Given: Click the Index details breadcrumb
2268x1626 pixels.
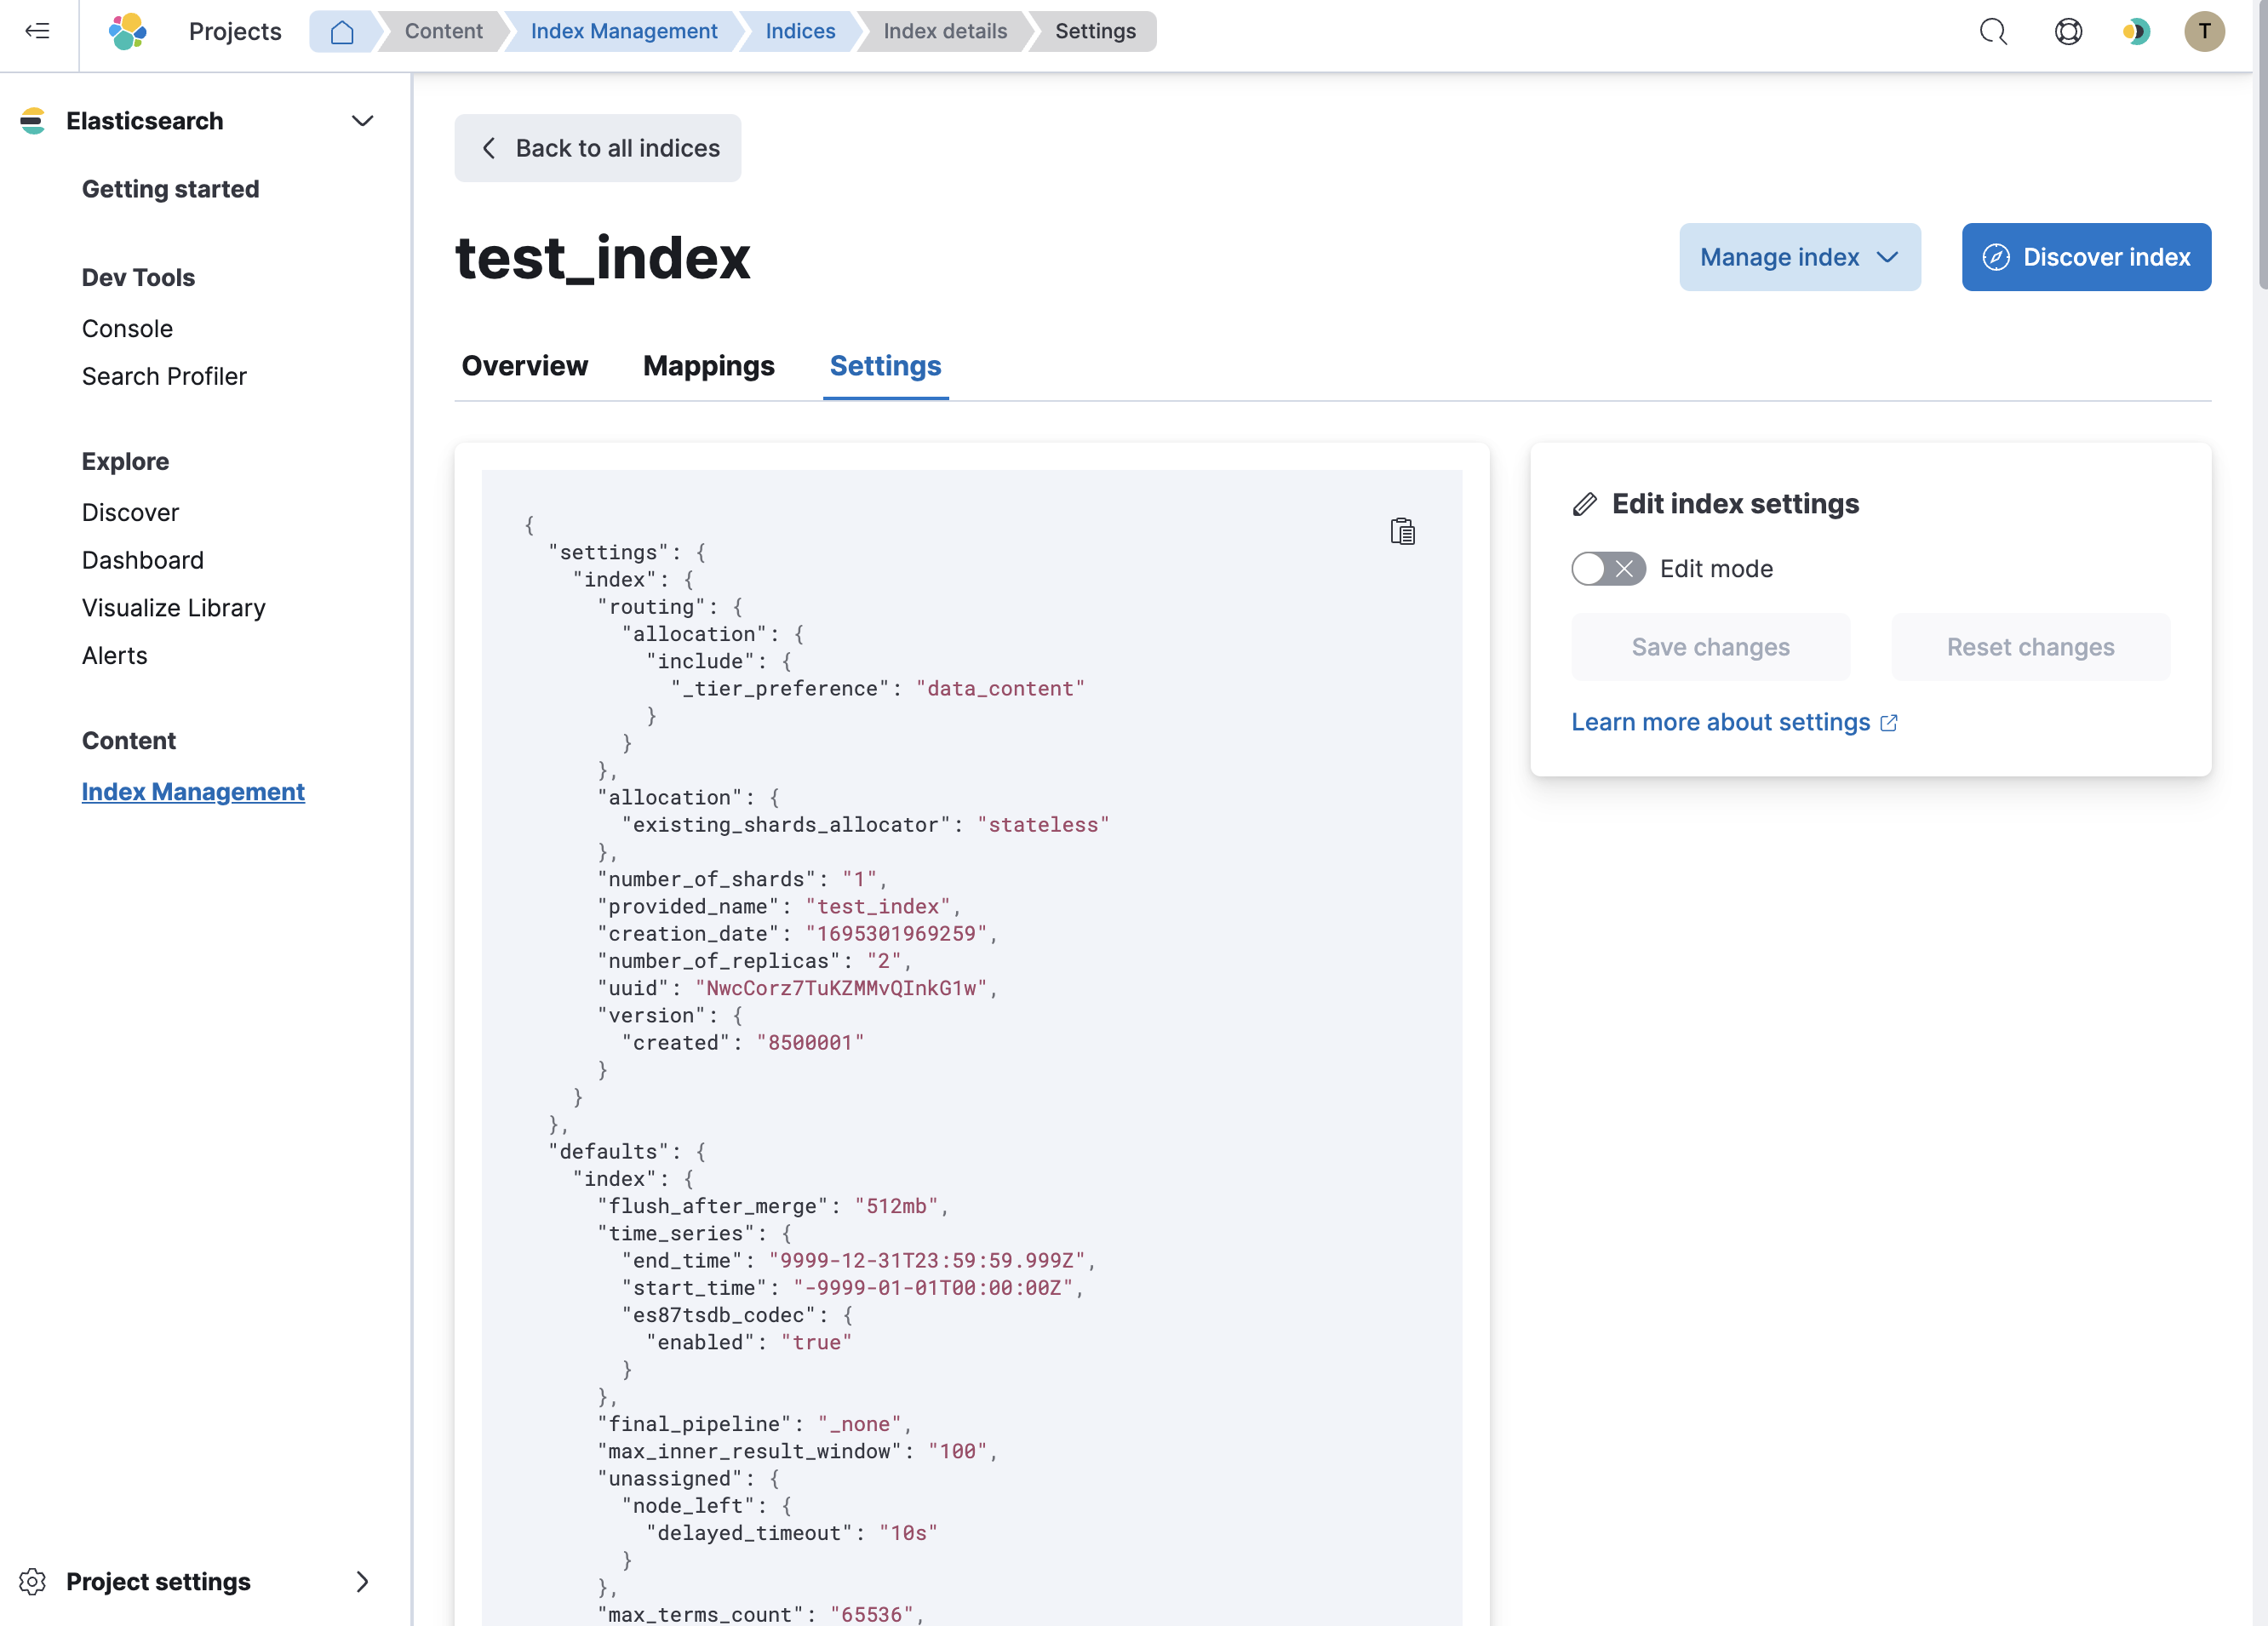Looking at the screenshot, I should [x=945, y=31].
